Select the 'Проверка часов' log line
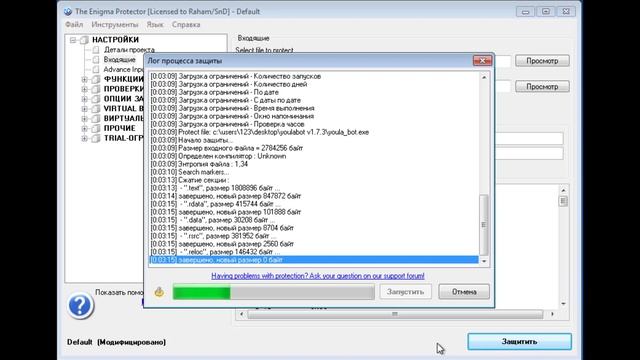The image size is (640, 360). [314, 124]
